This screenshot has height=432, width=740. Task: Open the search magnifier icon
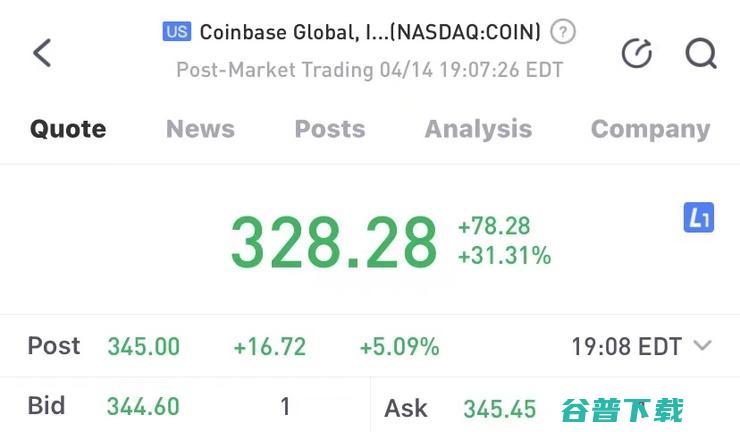coord(701,53)
